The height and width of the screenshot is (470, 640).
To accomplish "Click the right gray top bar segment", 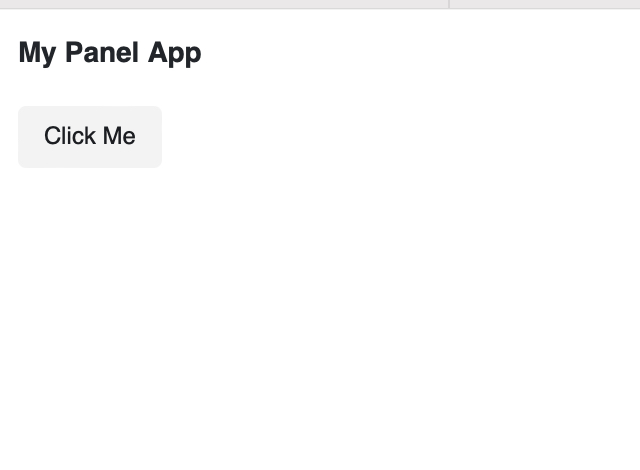I will (545, 4).
